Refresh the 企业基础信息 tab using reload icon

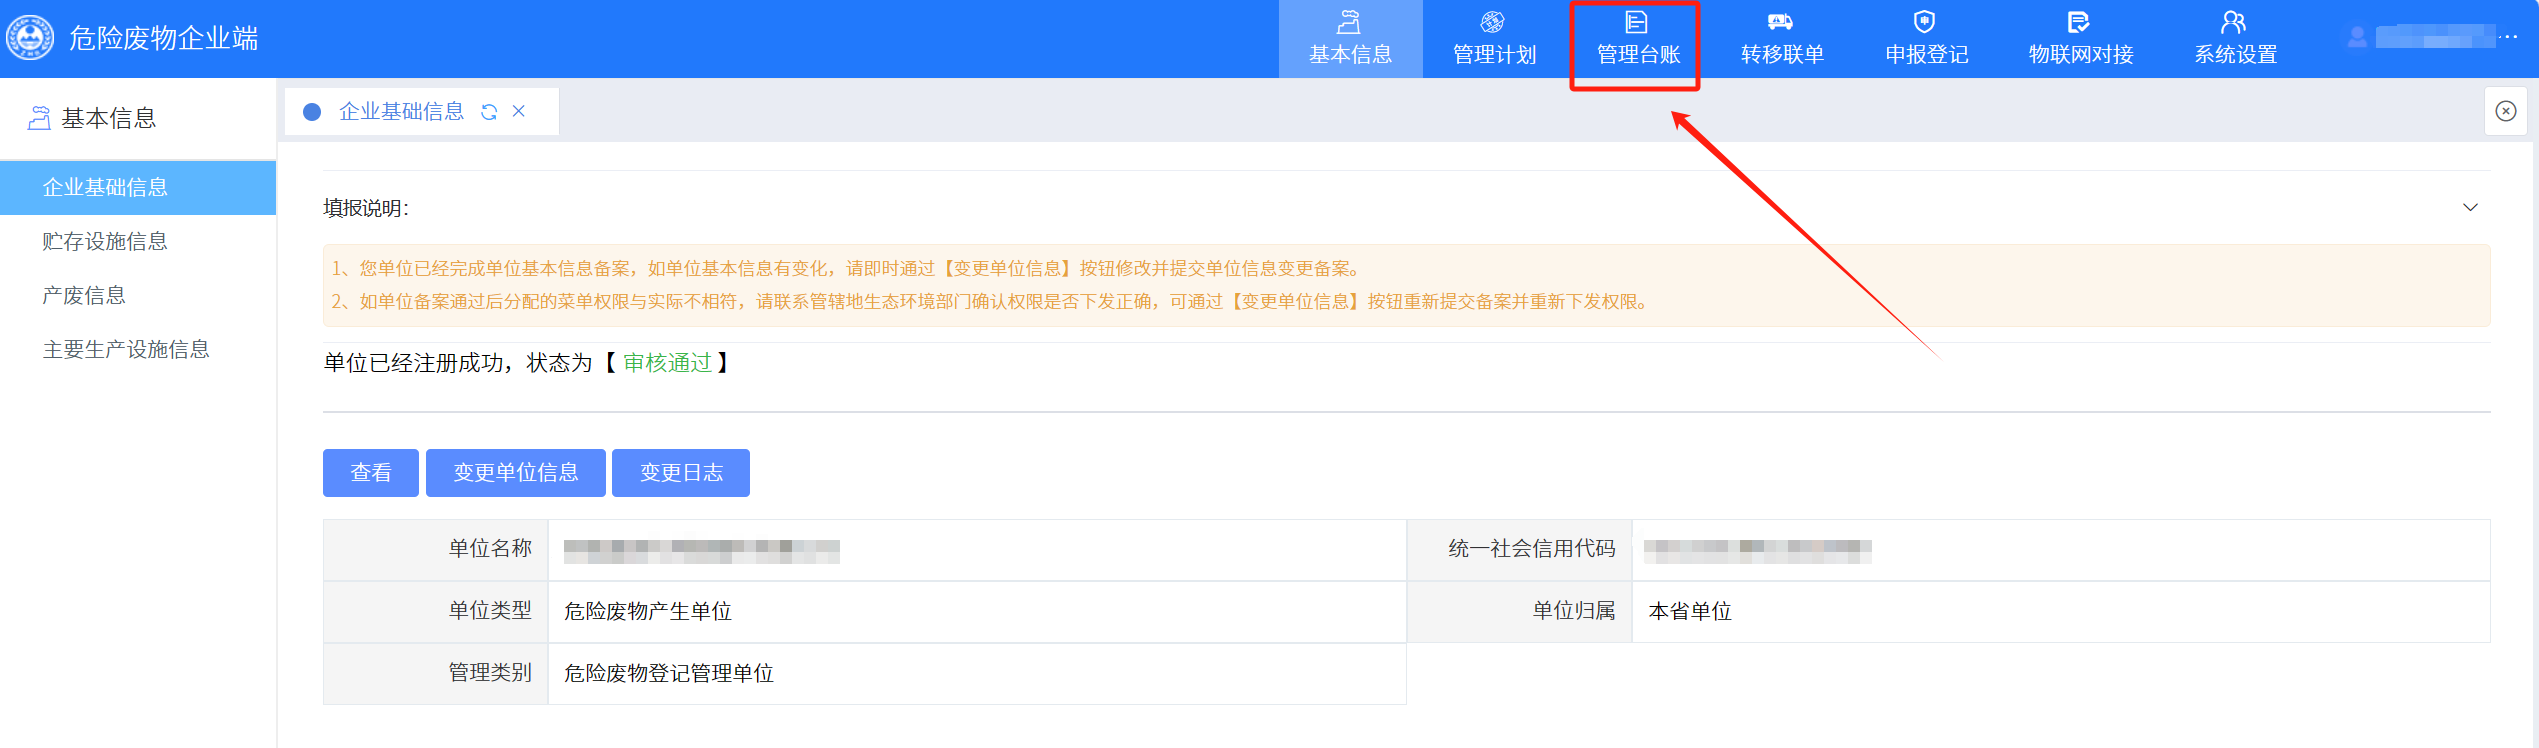[x=489, y=112]
